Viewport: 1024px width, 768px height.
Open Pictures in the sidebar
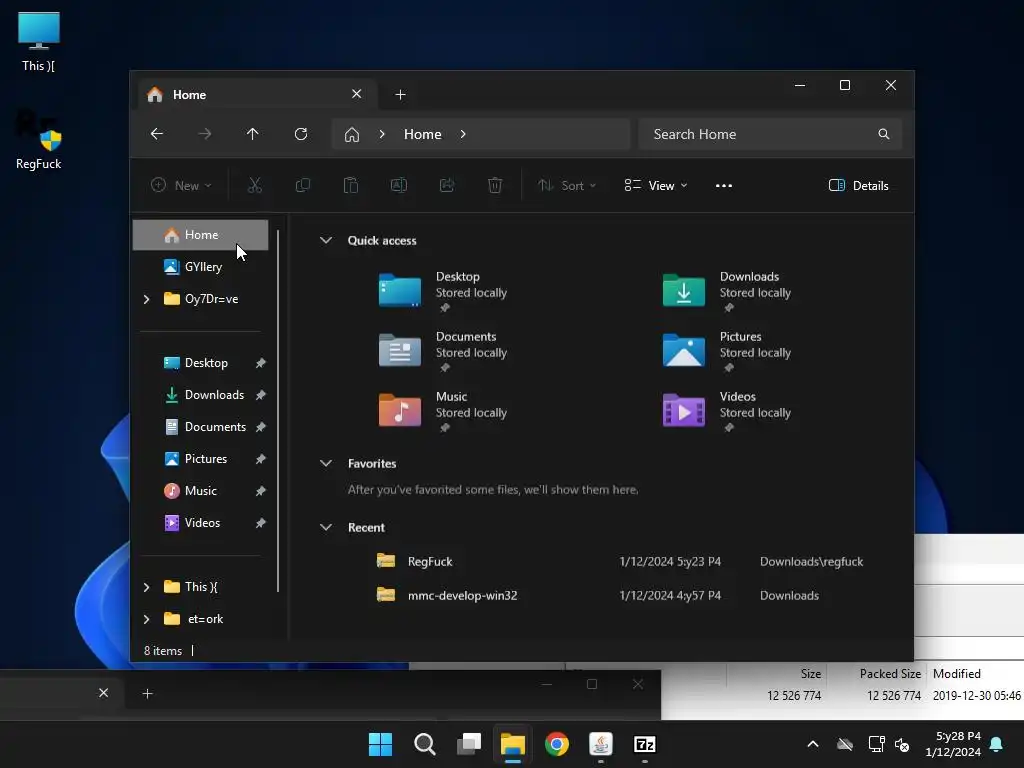pos(205,458)
